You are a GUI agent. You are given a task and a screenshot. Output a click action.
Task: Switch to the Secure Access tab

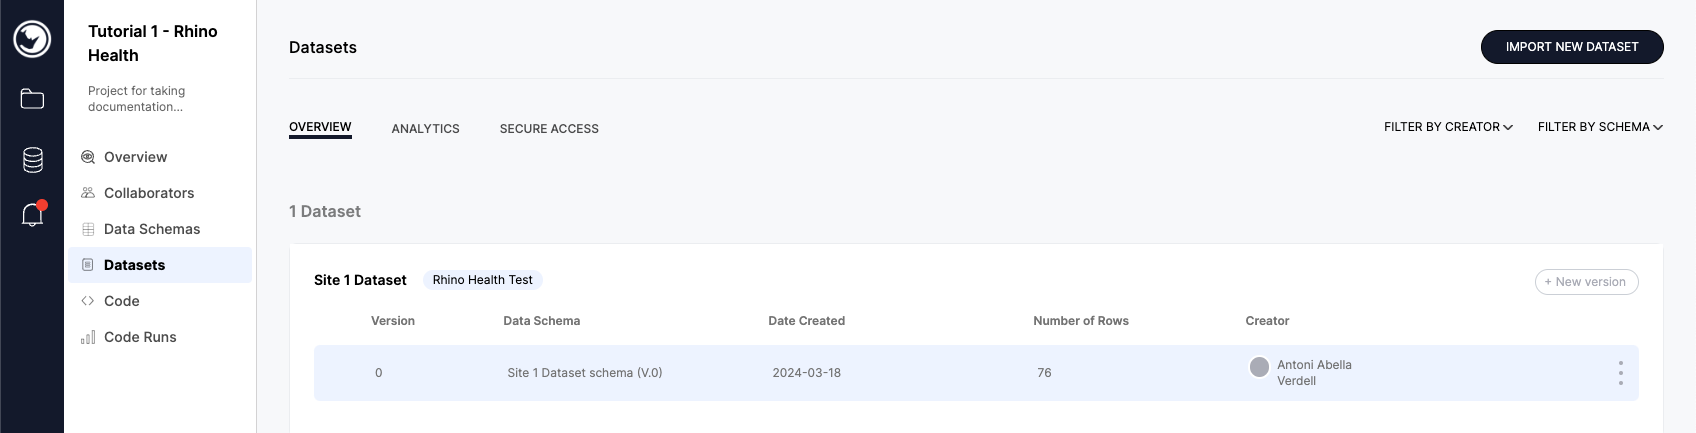pos(549,129)
